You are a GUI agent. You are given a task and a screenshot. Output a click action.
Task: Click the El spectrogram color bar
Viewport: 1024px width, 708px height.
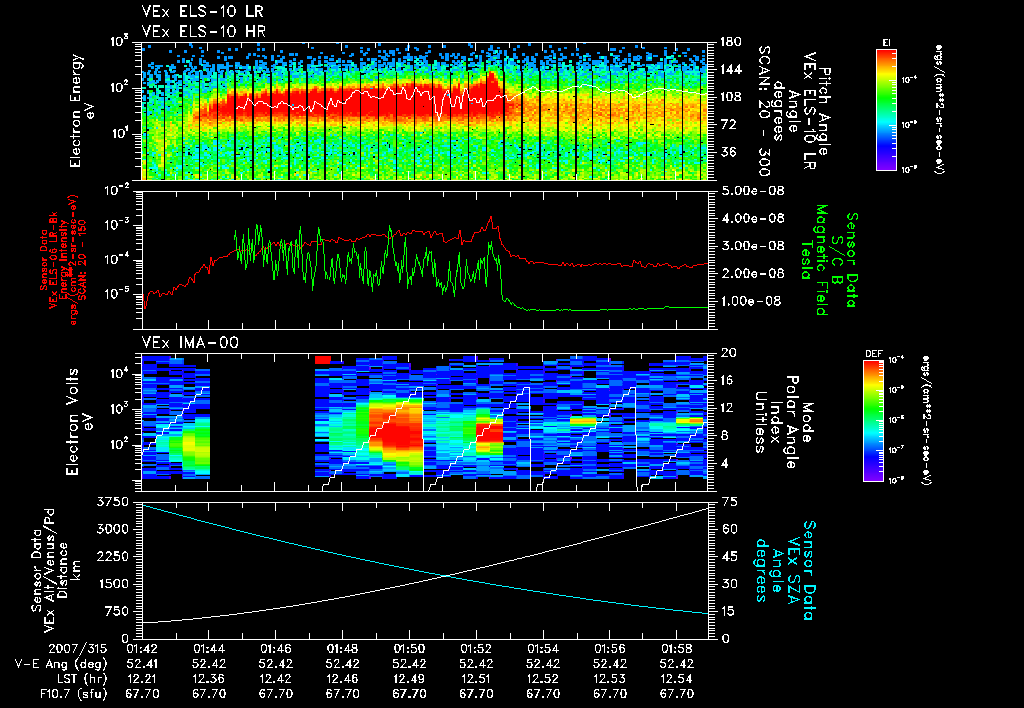[x=886, y=108]
